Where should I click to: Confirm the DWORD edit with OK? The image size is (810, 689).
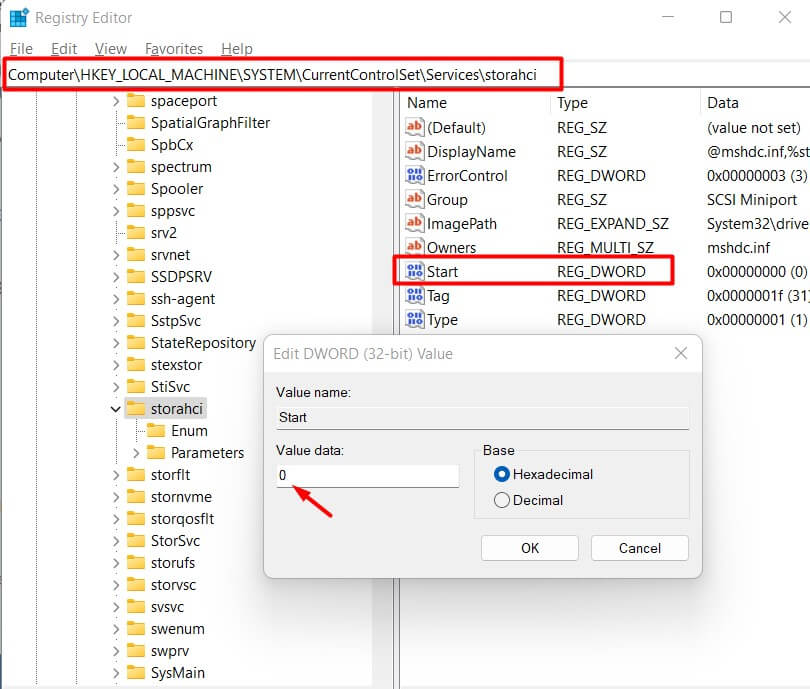pyautogui.click(x=529, y=548)
